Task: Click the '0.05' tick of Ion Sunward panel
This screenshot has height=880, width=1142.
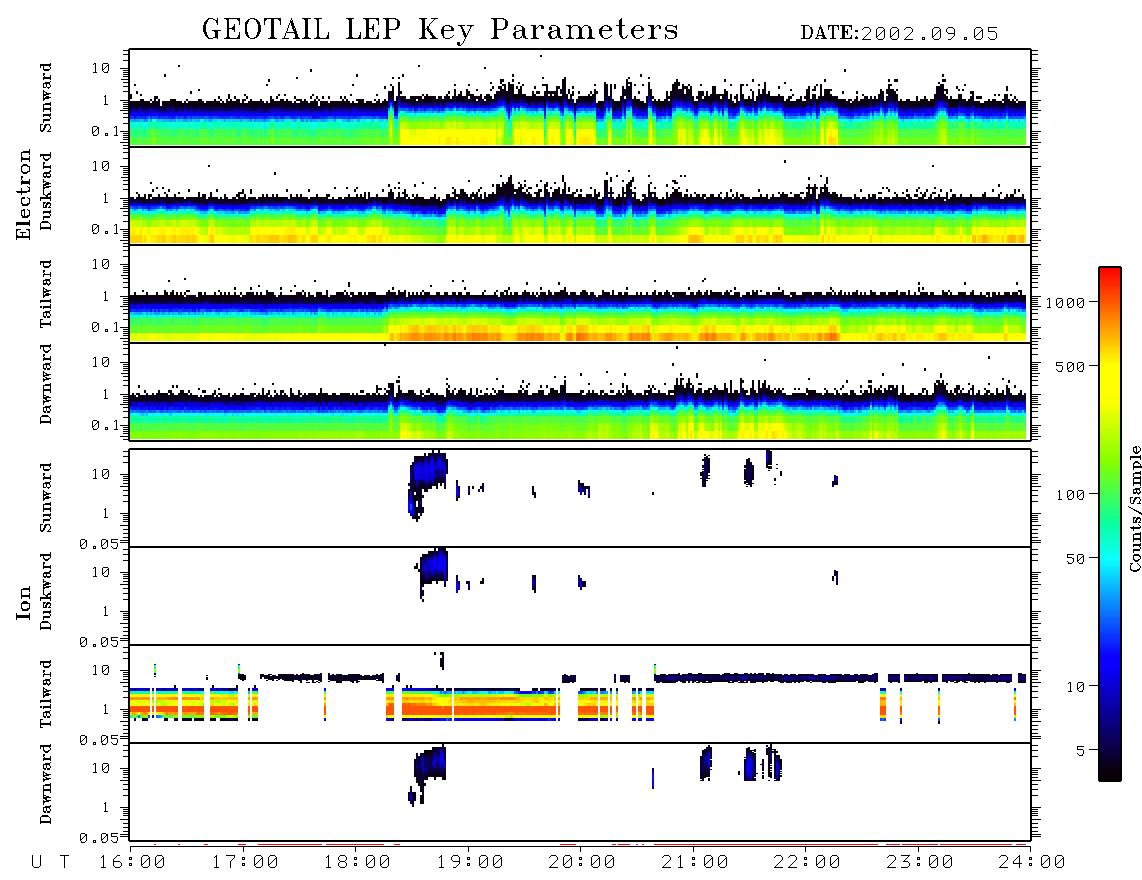Action: pyautogui.click(x=99, y=543)
